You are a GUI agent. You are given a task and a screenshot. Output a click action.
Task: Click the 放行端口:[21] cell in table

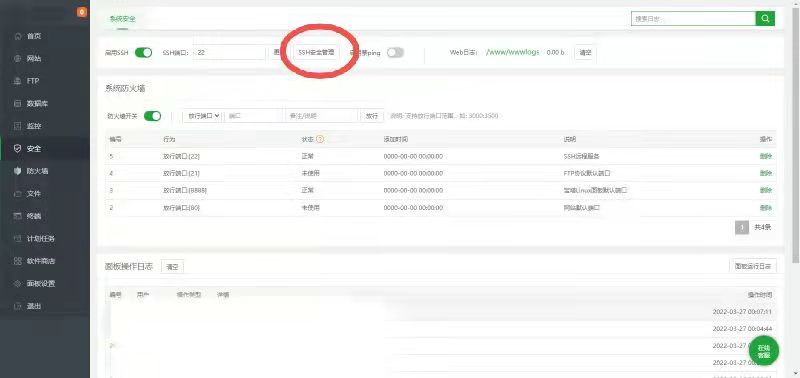(182, 173)
